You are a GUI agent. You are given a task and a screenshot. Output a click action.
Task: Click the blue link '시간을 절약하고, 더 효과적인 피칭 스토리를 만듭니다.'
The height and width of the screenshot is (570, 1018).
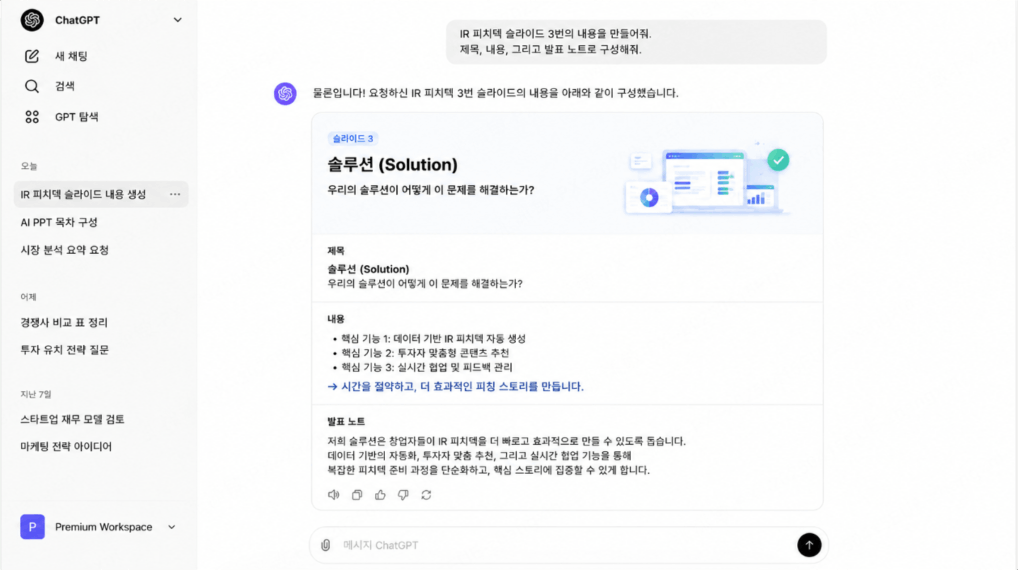tap(456, 386)
